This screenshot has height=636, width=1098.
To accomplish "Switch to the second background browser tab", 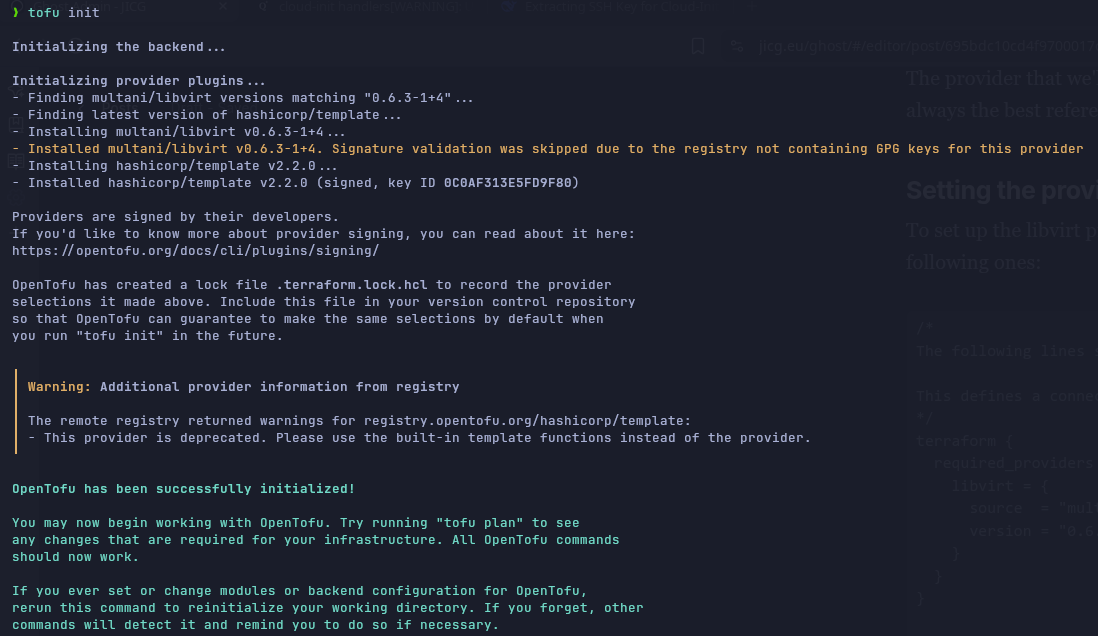I will click(360, 6).
